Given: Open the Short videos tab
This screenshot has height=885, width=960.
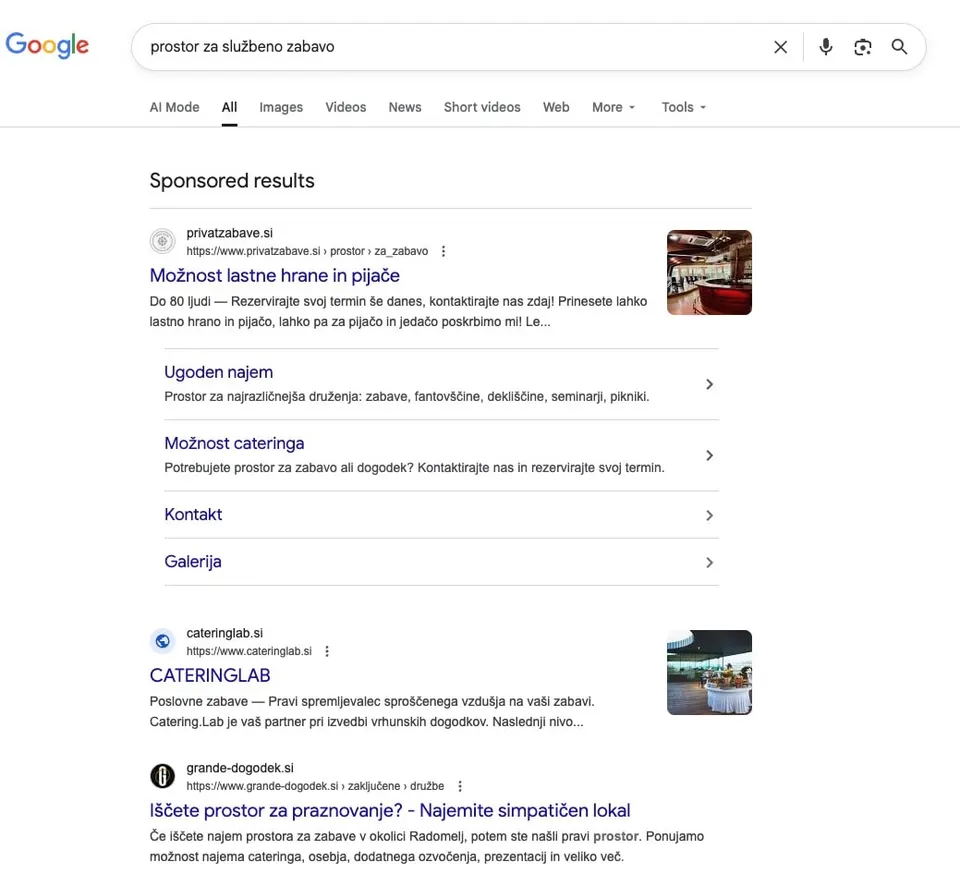Looking at the screenshot, I should click(482, 107).
